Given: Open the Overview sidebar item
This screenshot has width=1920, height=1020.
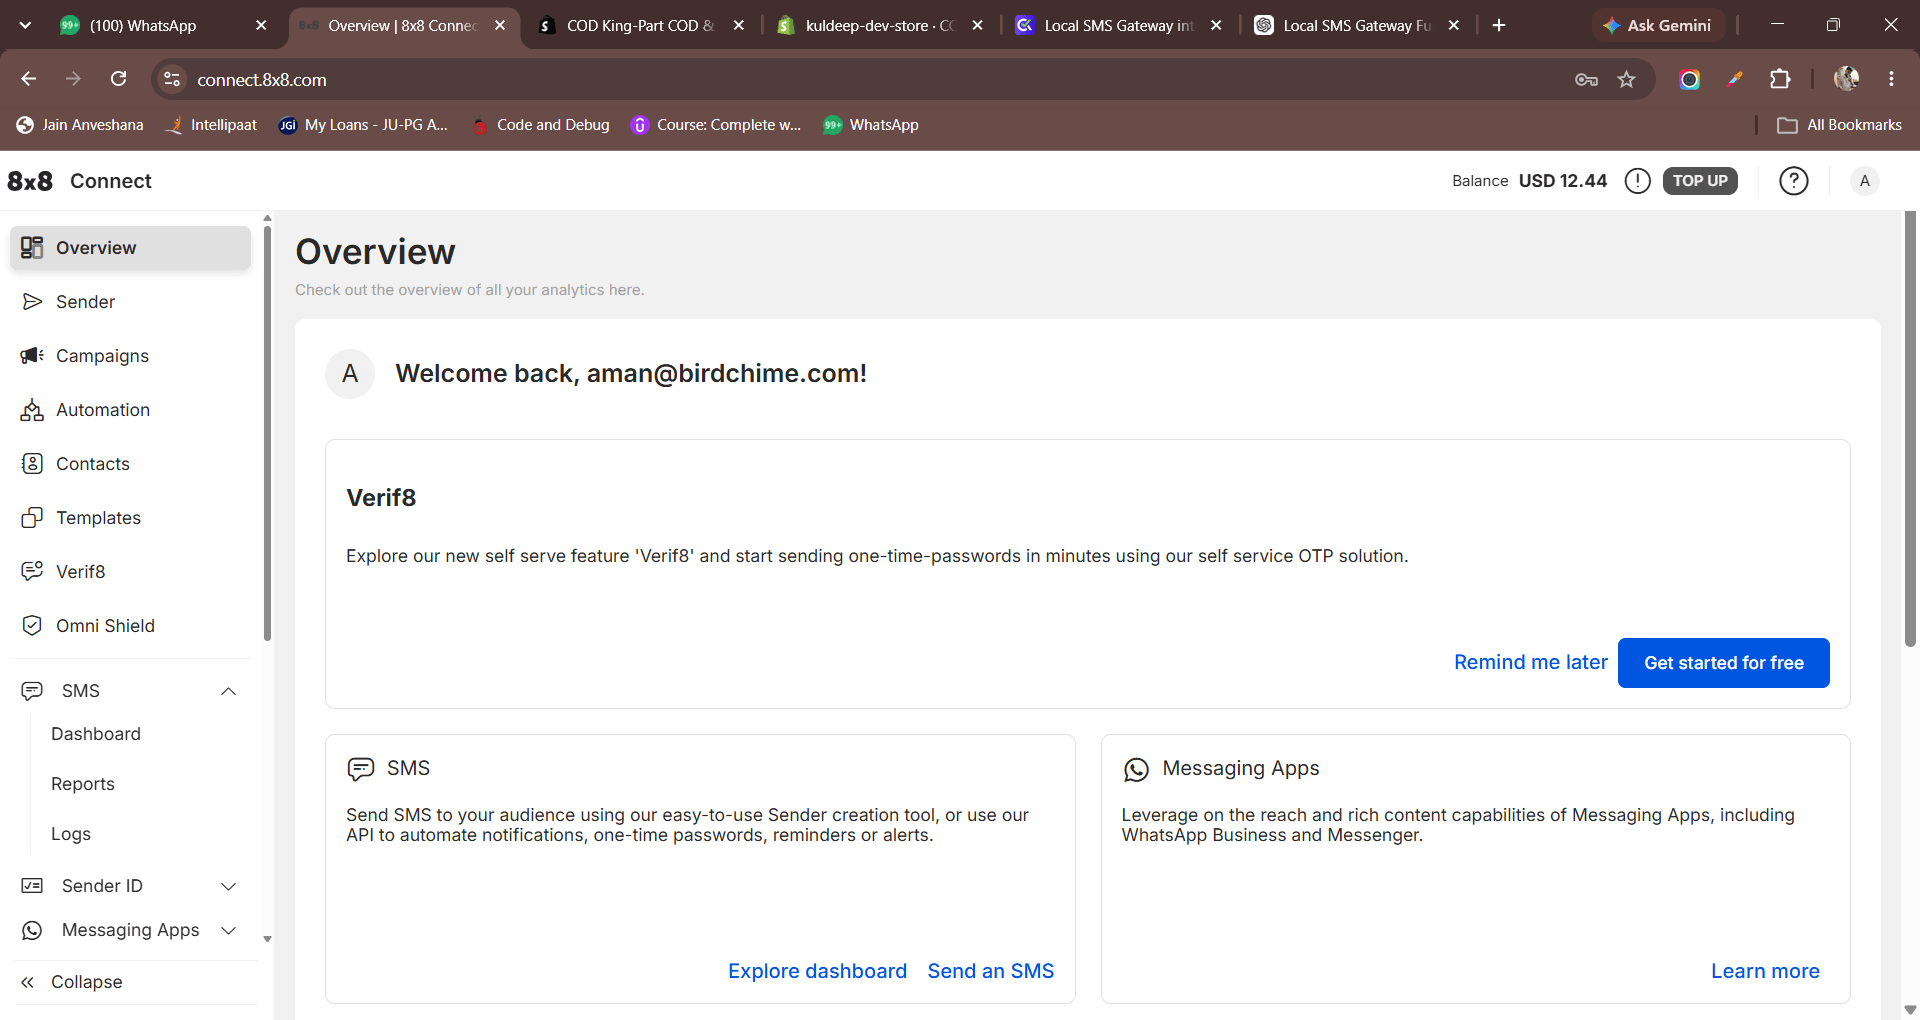Looking at the screenshot, I should [130, 248].
